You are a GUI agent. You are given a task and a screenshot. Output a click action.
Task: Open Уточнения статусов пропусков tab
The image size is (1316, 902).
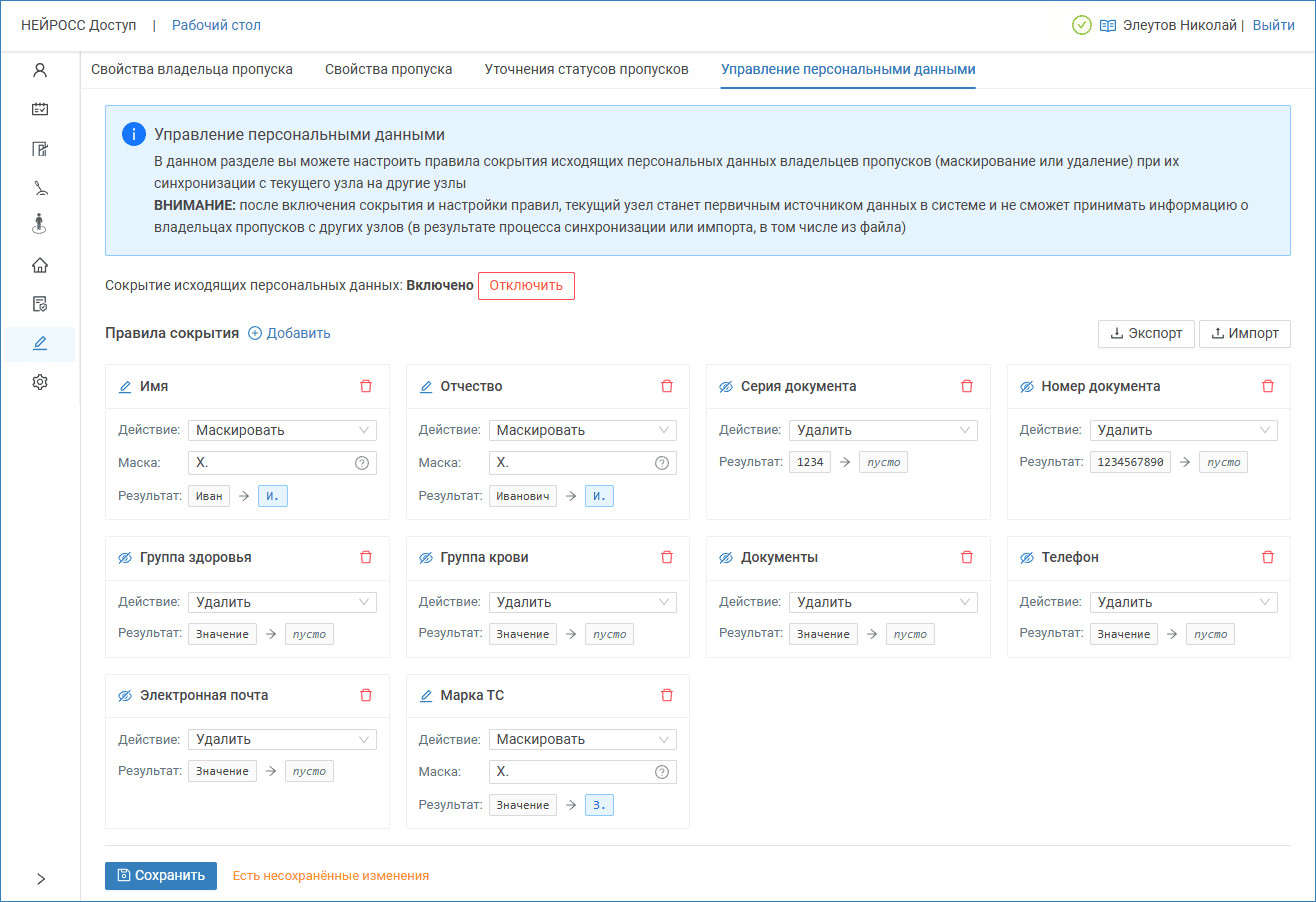coord(586,70)
